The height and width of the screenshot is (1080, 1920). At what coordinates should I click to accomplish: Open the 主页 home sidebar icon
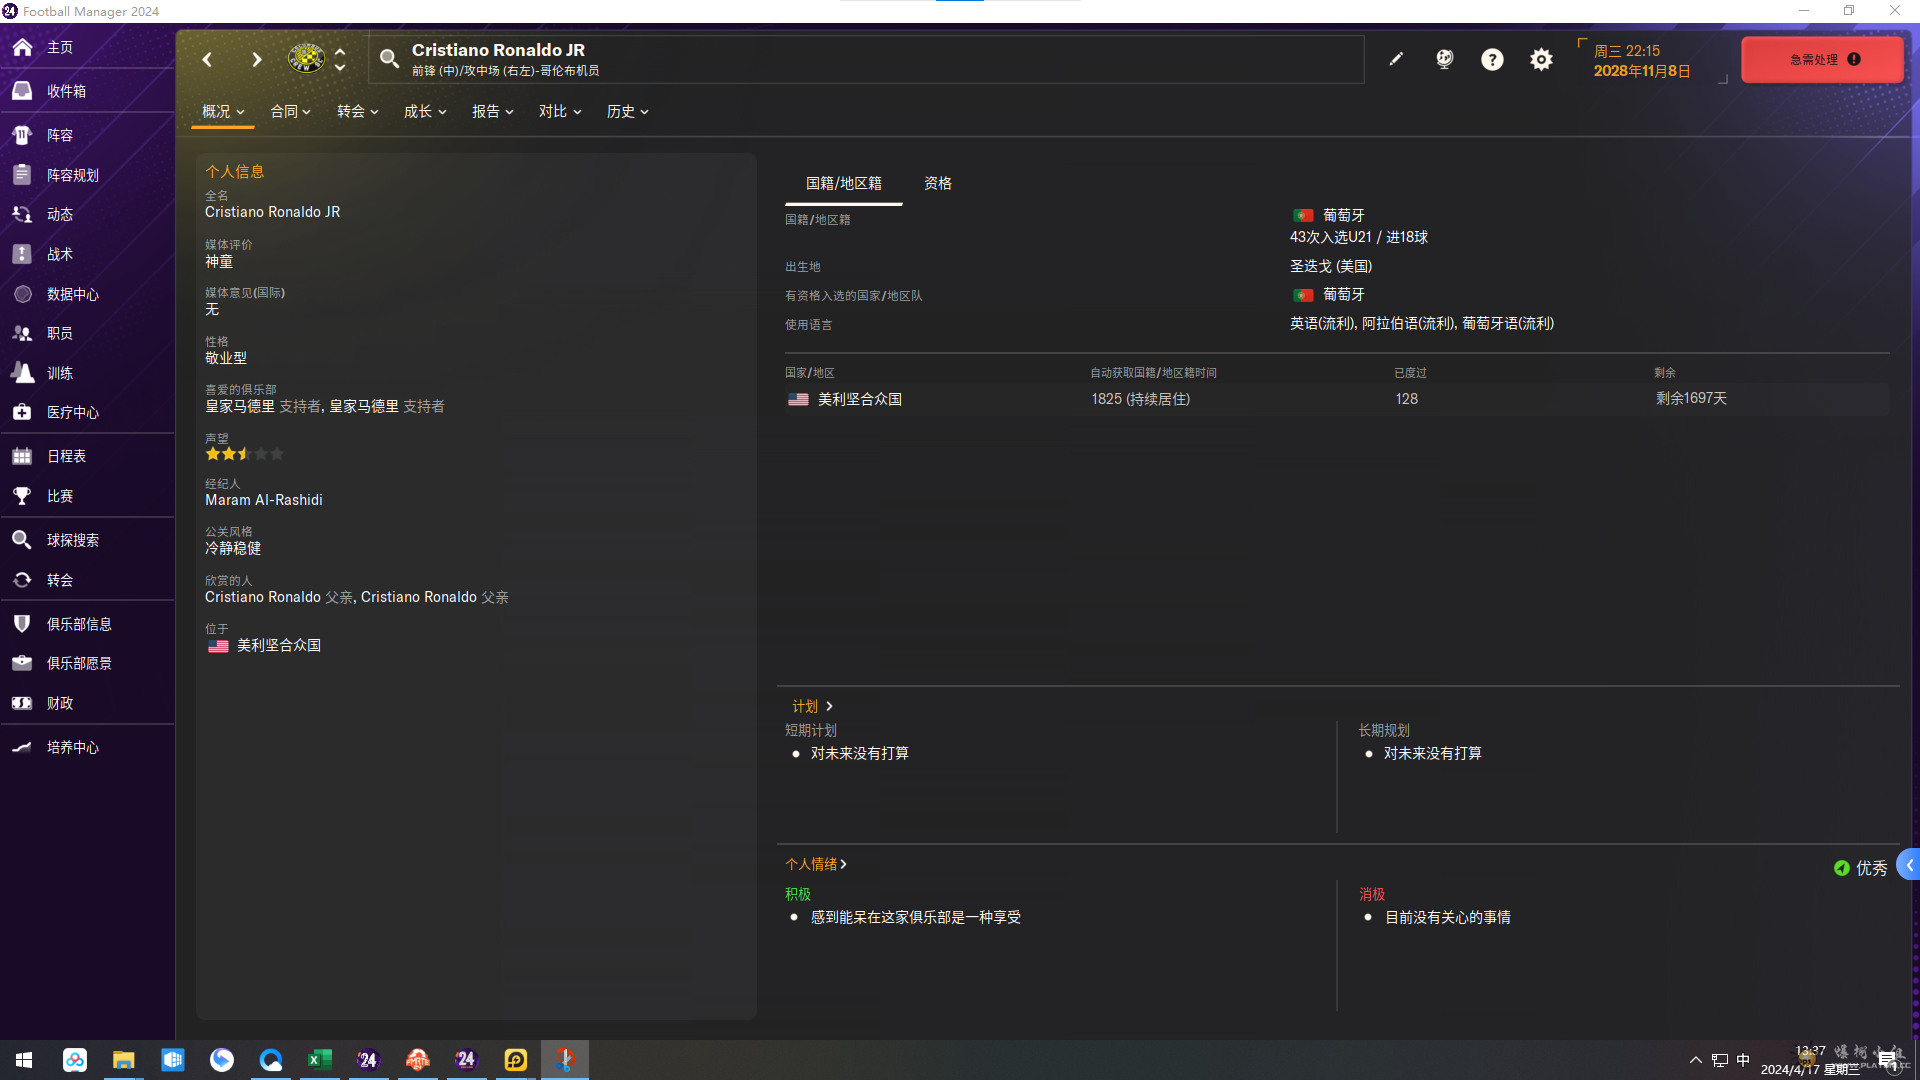click(x=22, y=47)
